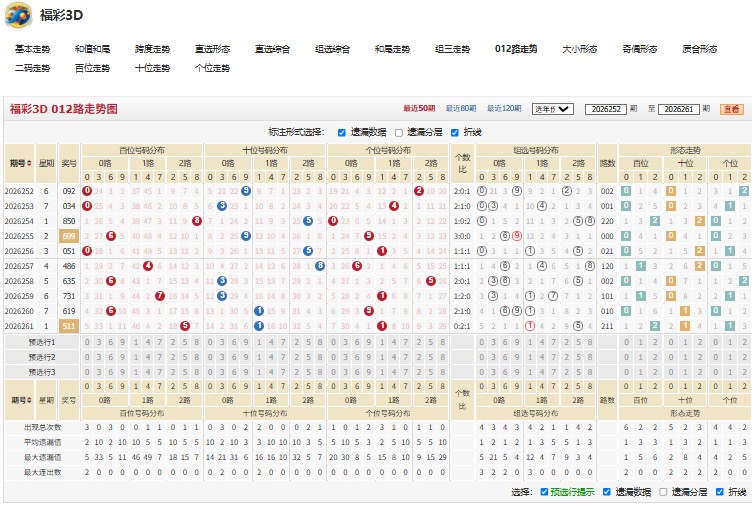Select the 预选行2 row label

pyautogui.click(x=42, y=357)
